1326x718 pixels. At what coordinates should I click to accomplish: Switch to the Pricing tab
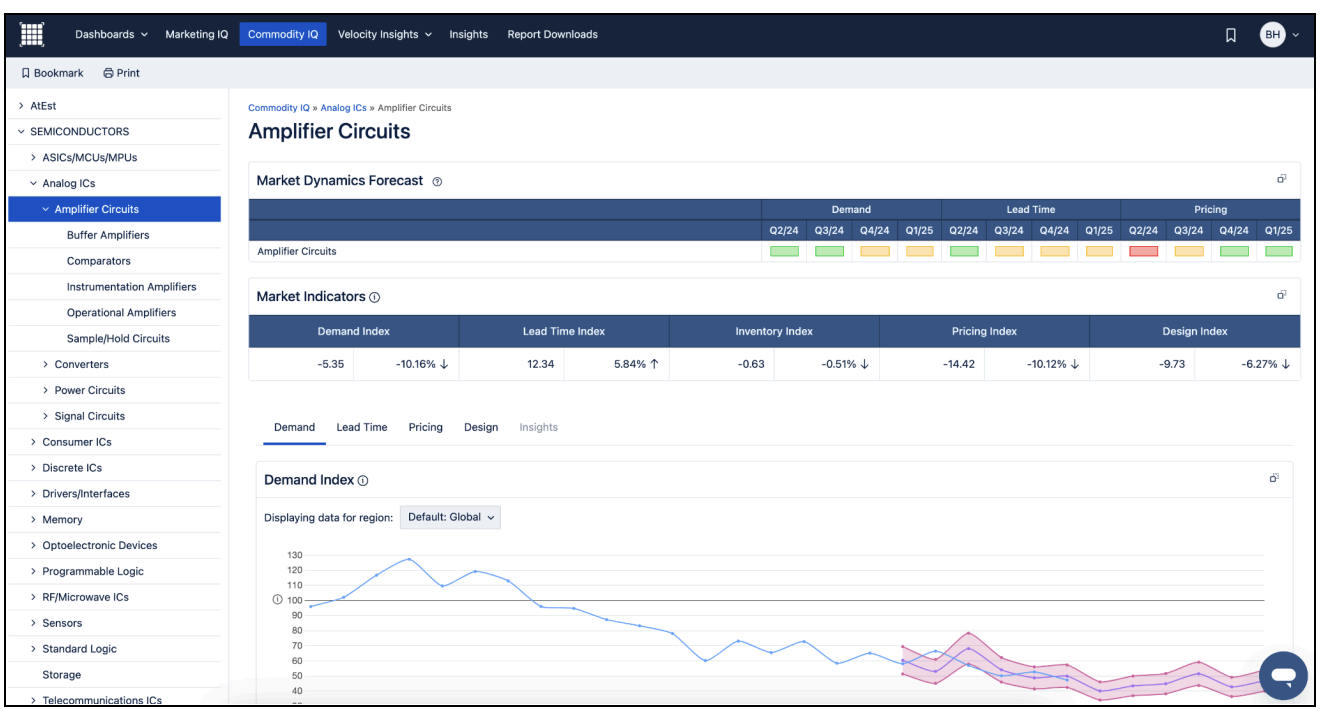(425, 427)
